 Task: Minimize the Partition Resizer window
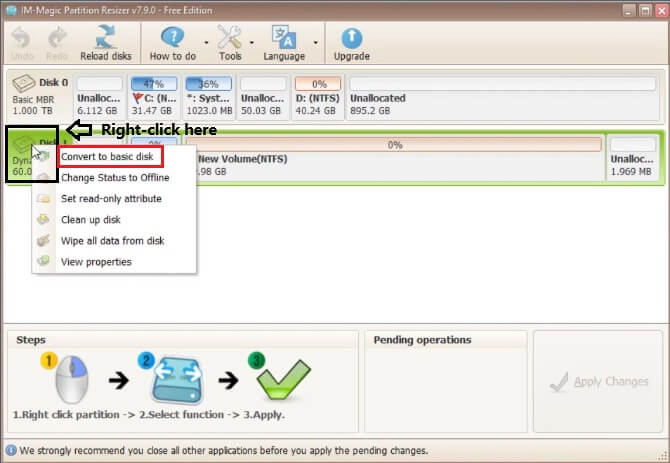point(628,10)
